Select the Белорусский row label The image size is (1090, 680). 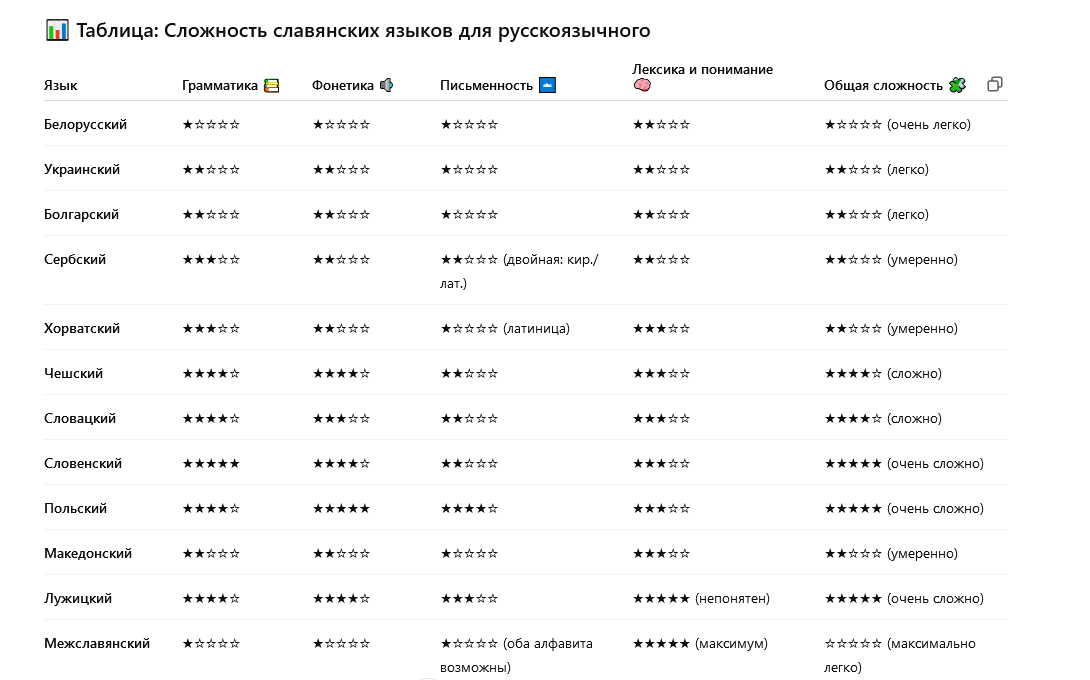click(x=86, y=125)
